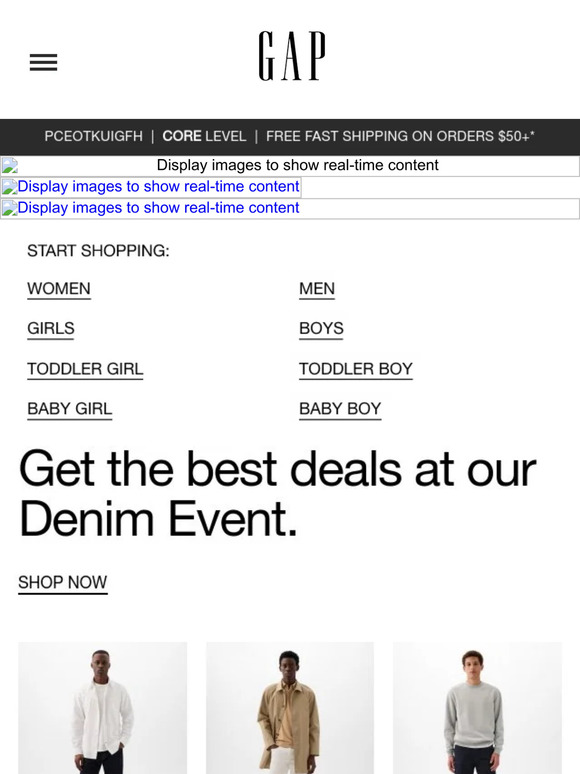The image size is (580, 774).
Task: Open the hamburger menu icon
Action: [43, 62]
